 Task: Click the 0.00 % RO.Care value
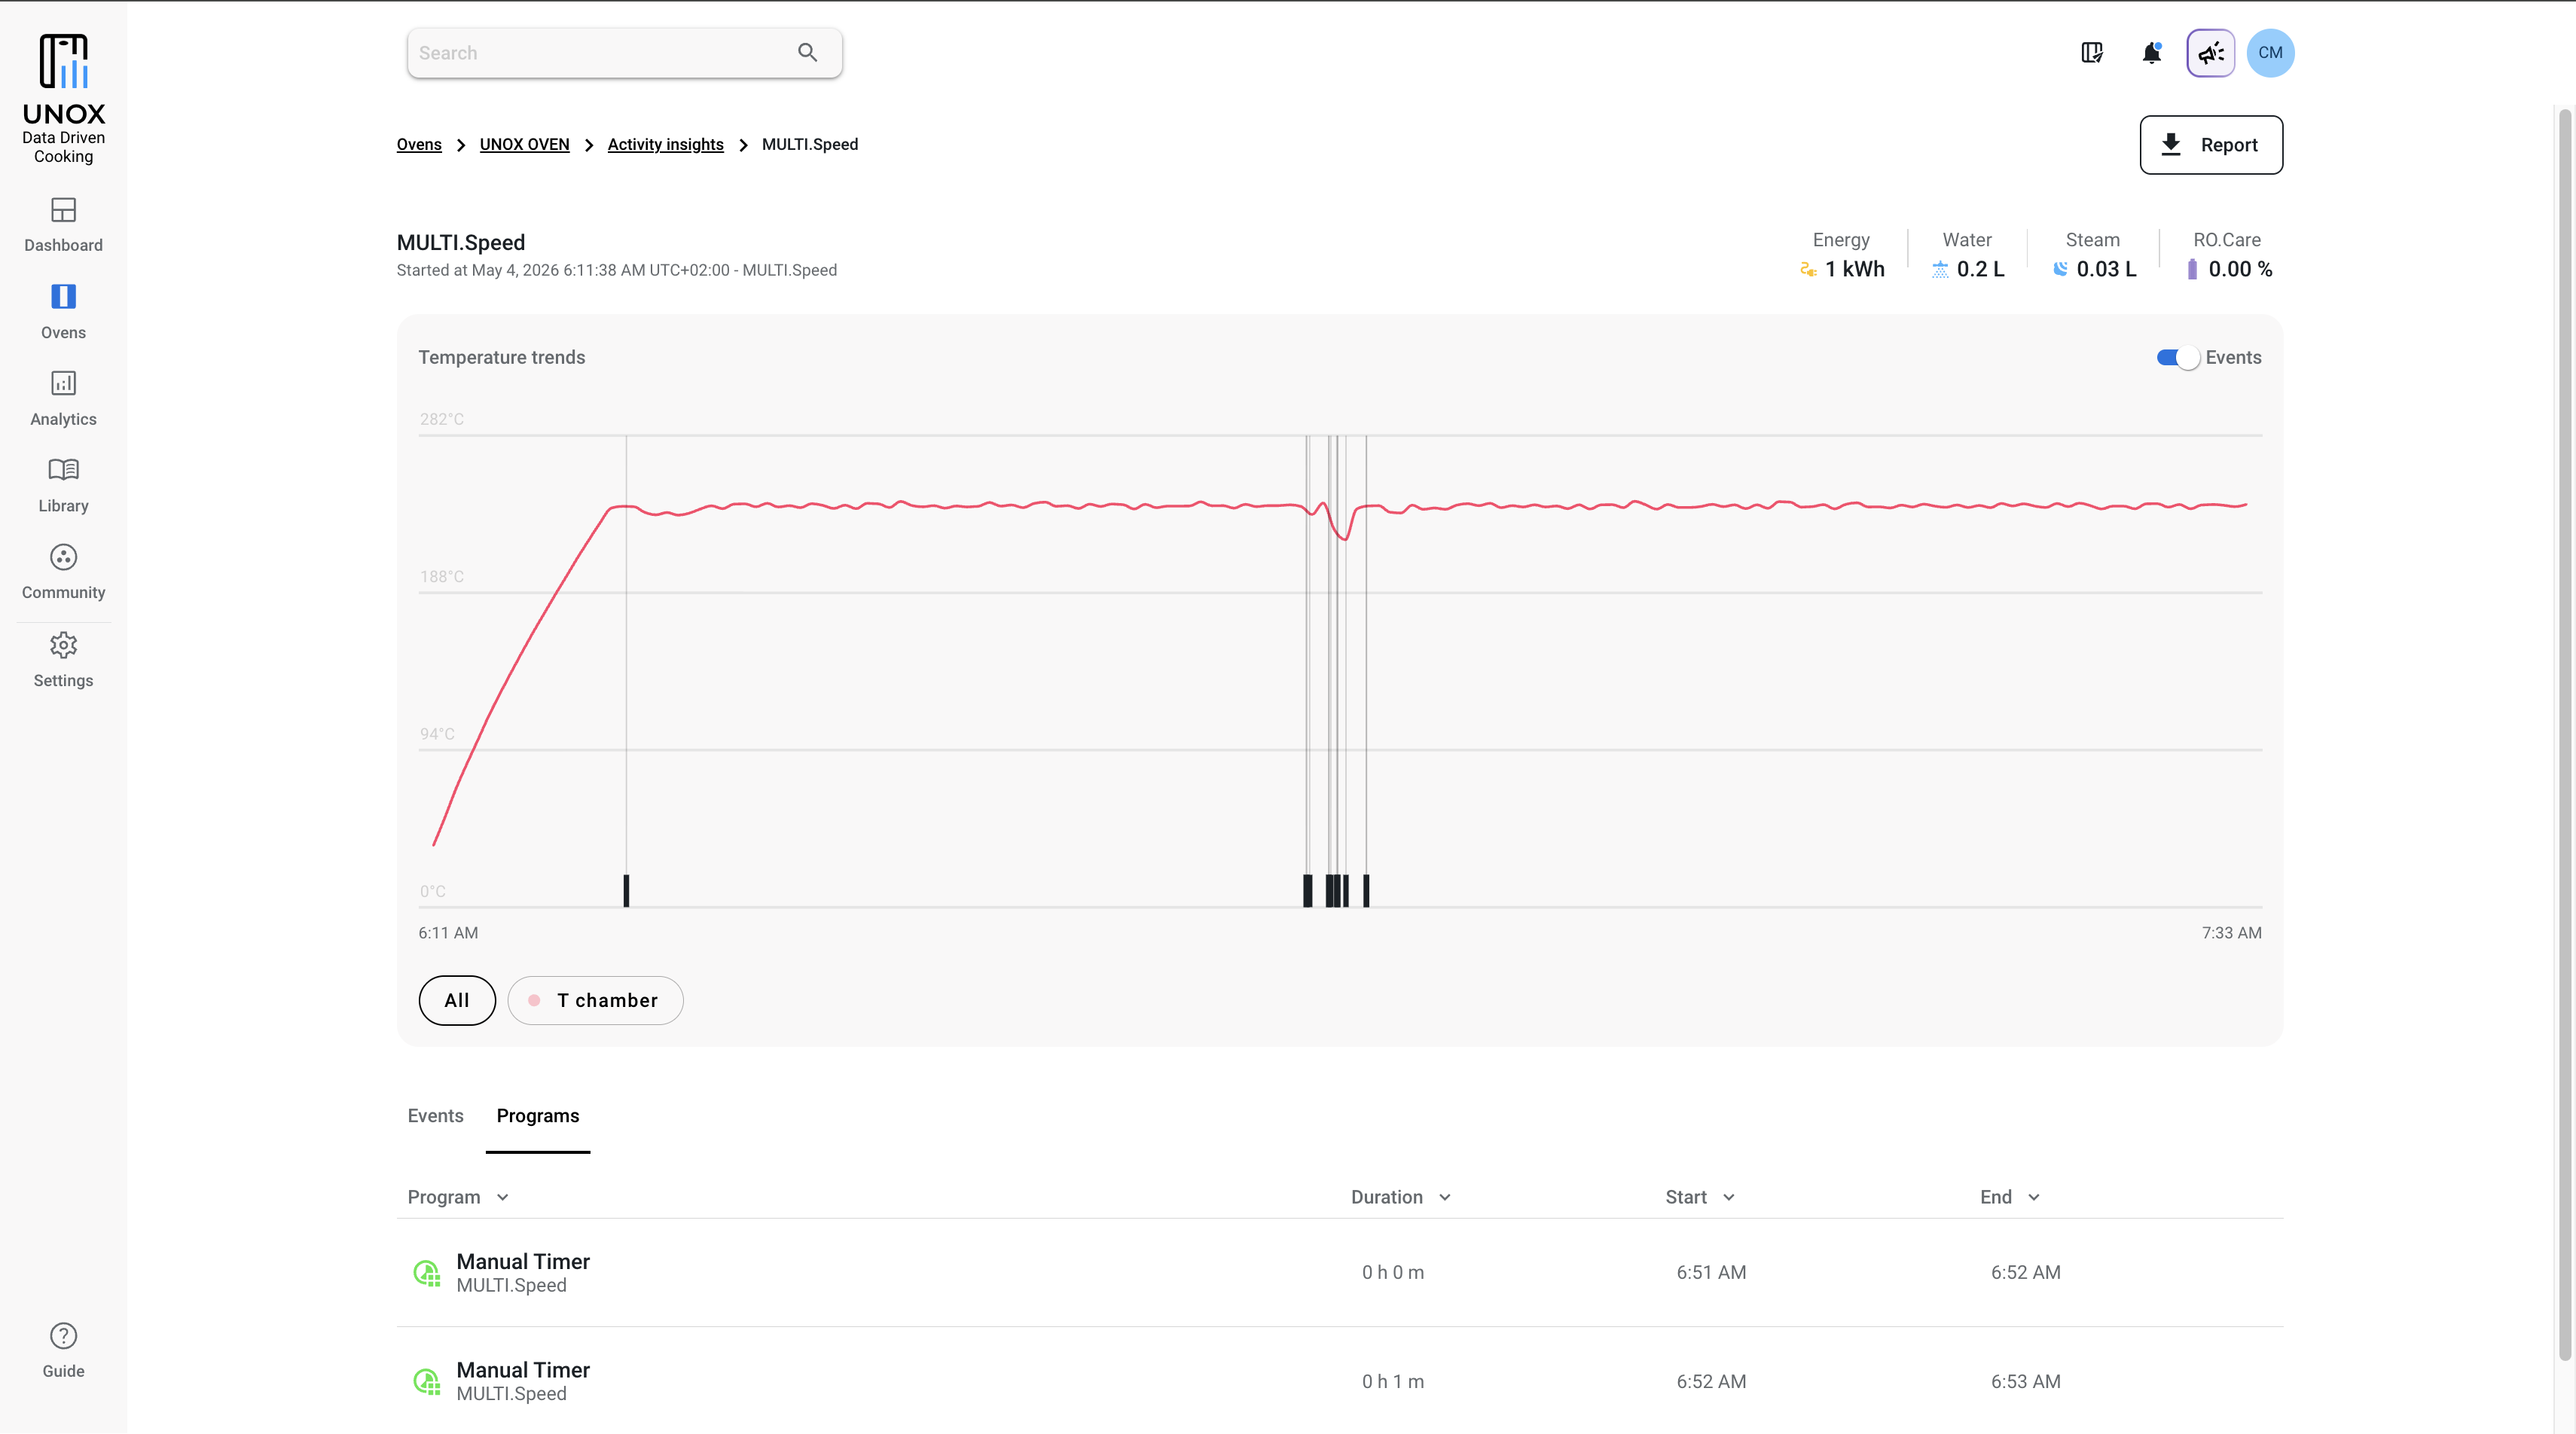tap(2240, 269)
